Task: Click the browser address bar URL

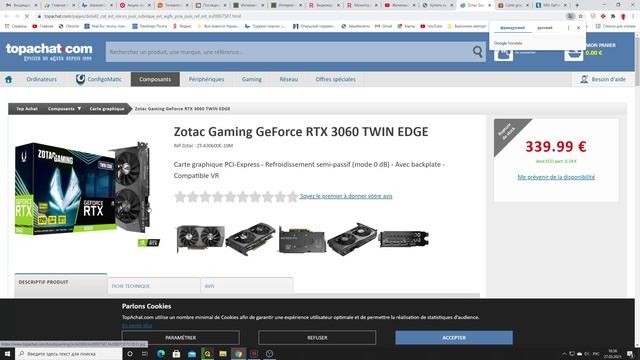Action: pyautogui.click(x=142, y=16)
